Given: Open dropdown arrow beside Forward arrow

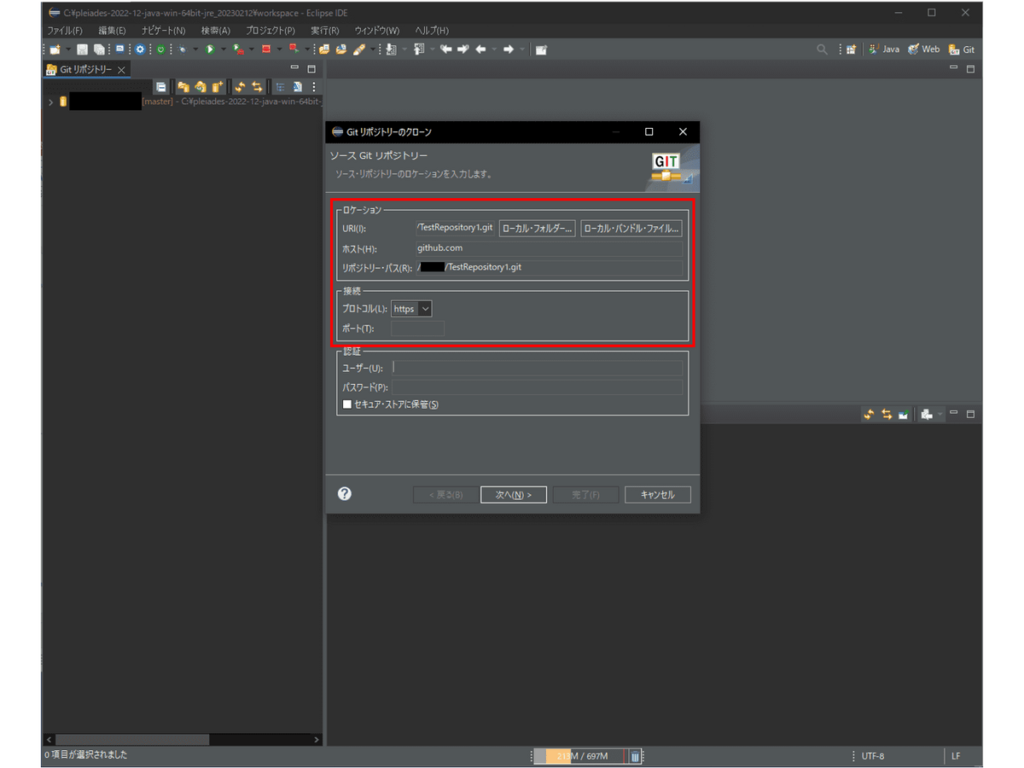Looking at the screenshot, I should (521, 50).
